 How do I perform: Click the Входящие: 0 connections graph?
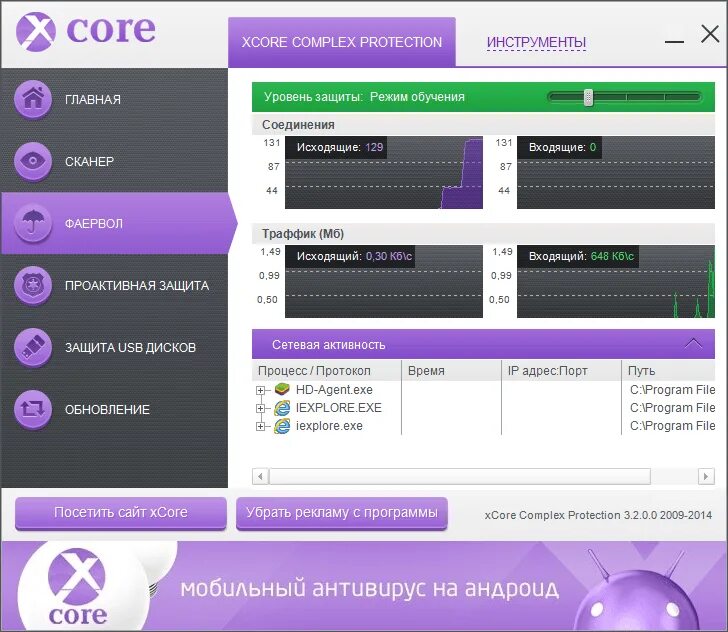tap(616, 172)
